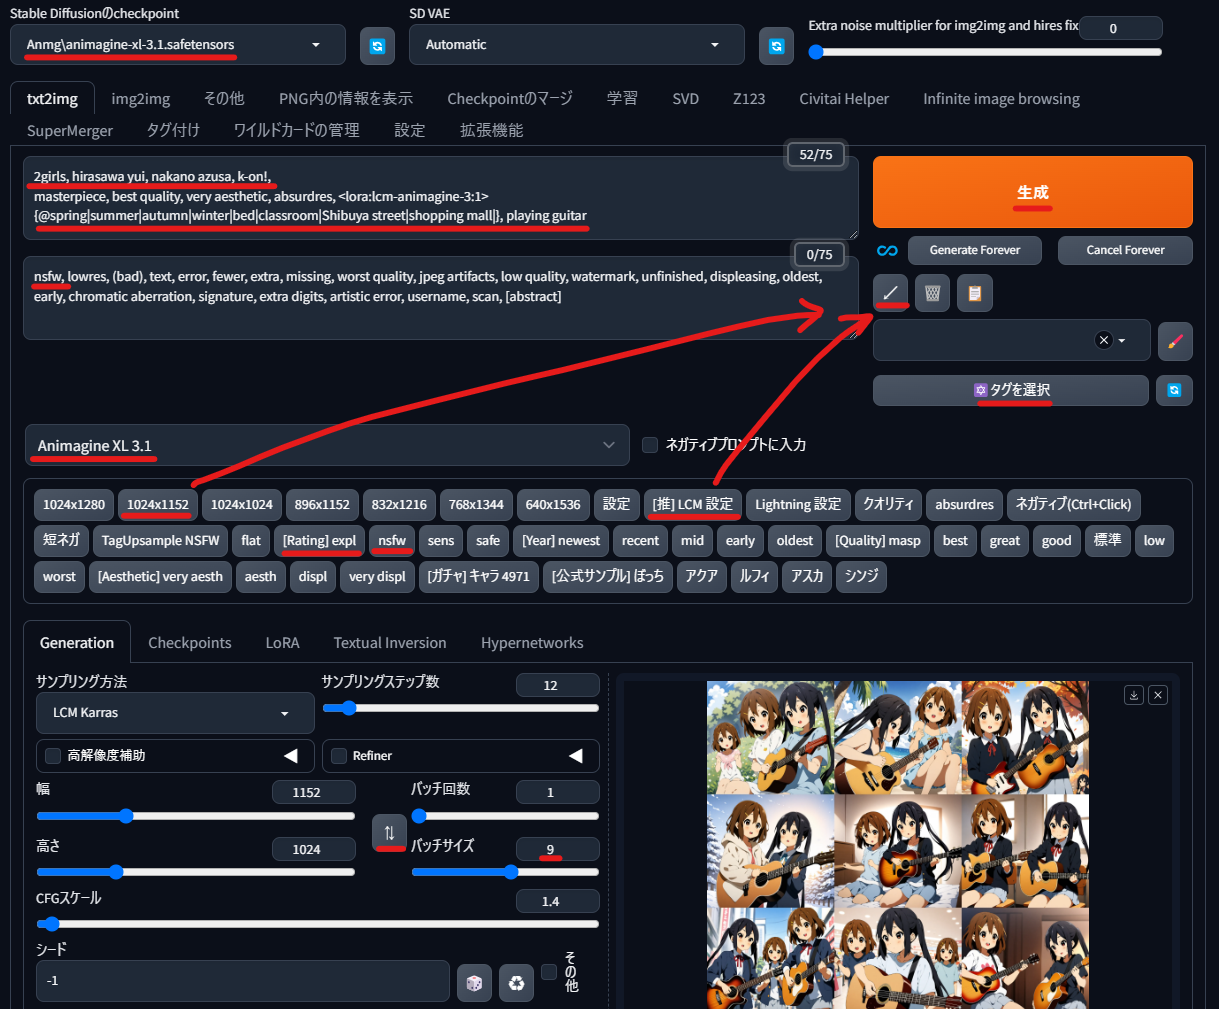Viewport: 1219px width, 1009px height.
Task: Click the generated image grid thumbnail
Action: (898, 845)
